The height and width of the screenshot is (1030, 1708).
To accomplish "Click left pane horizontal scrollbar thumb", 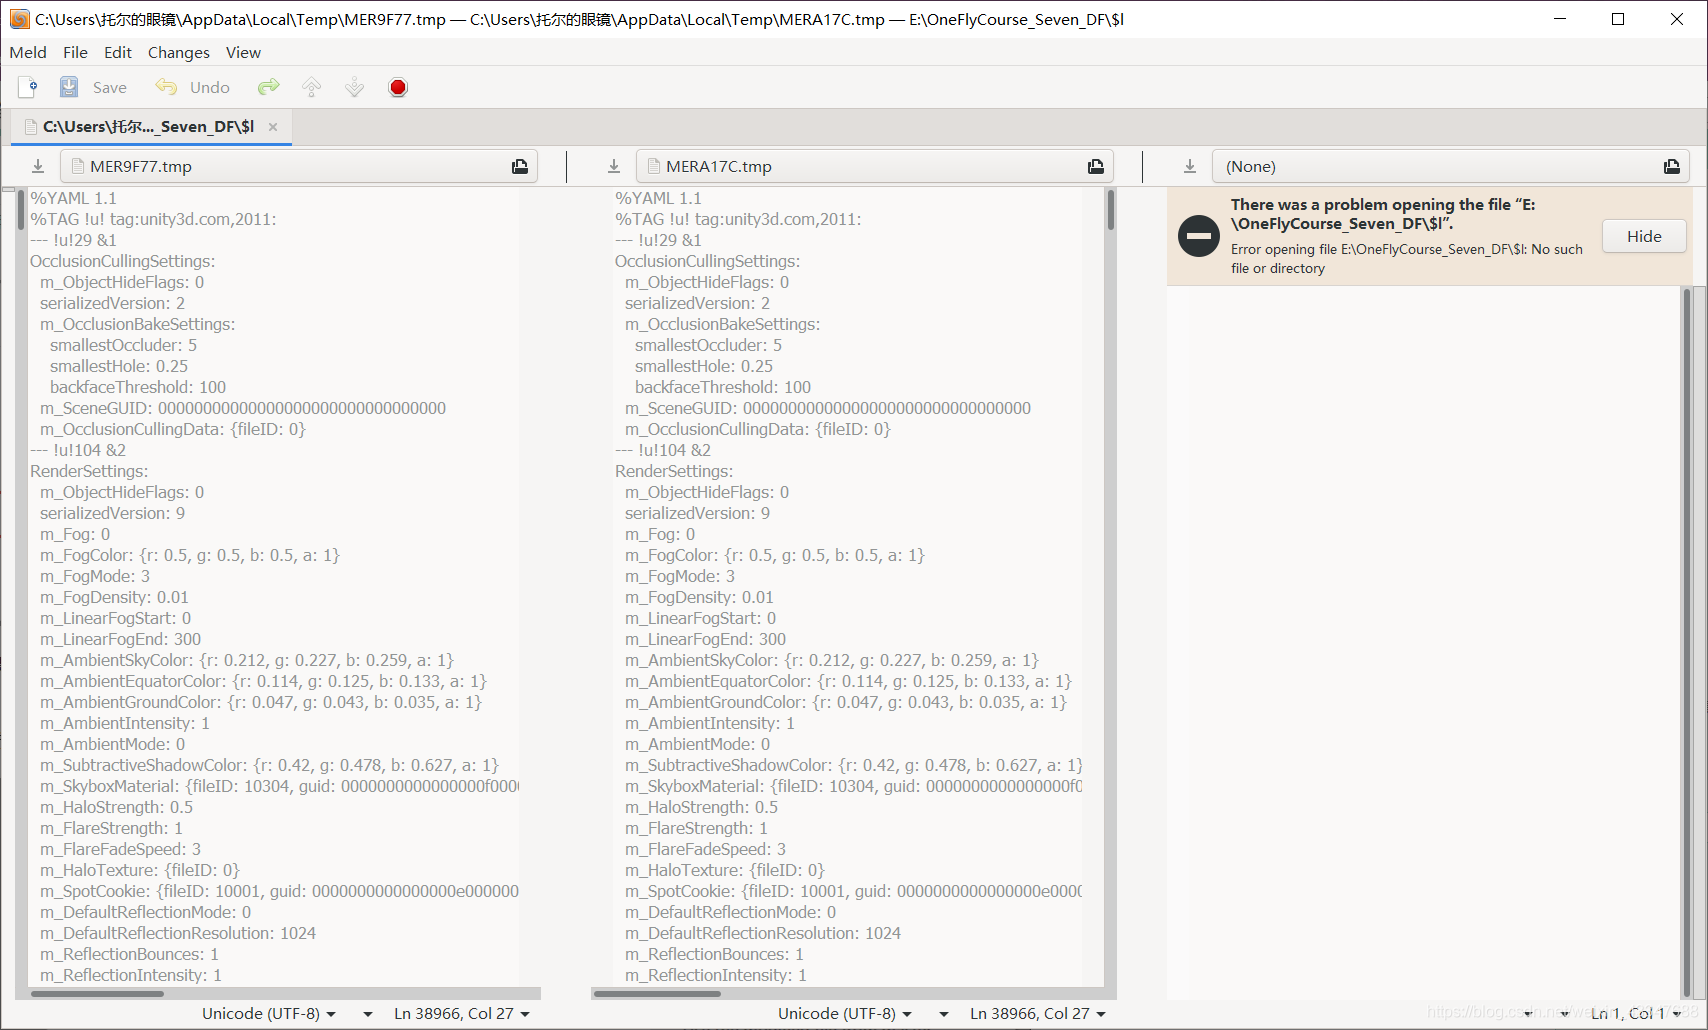I will (97, 994).
